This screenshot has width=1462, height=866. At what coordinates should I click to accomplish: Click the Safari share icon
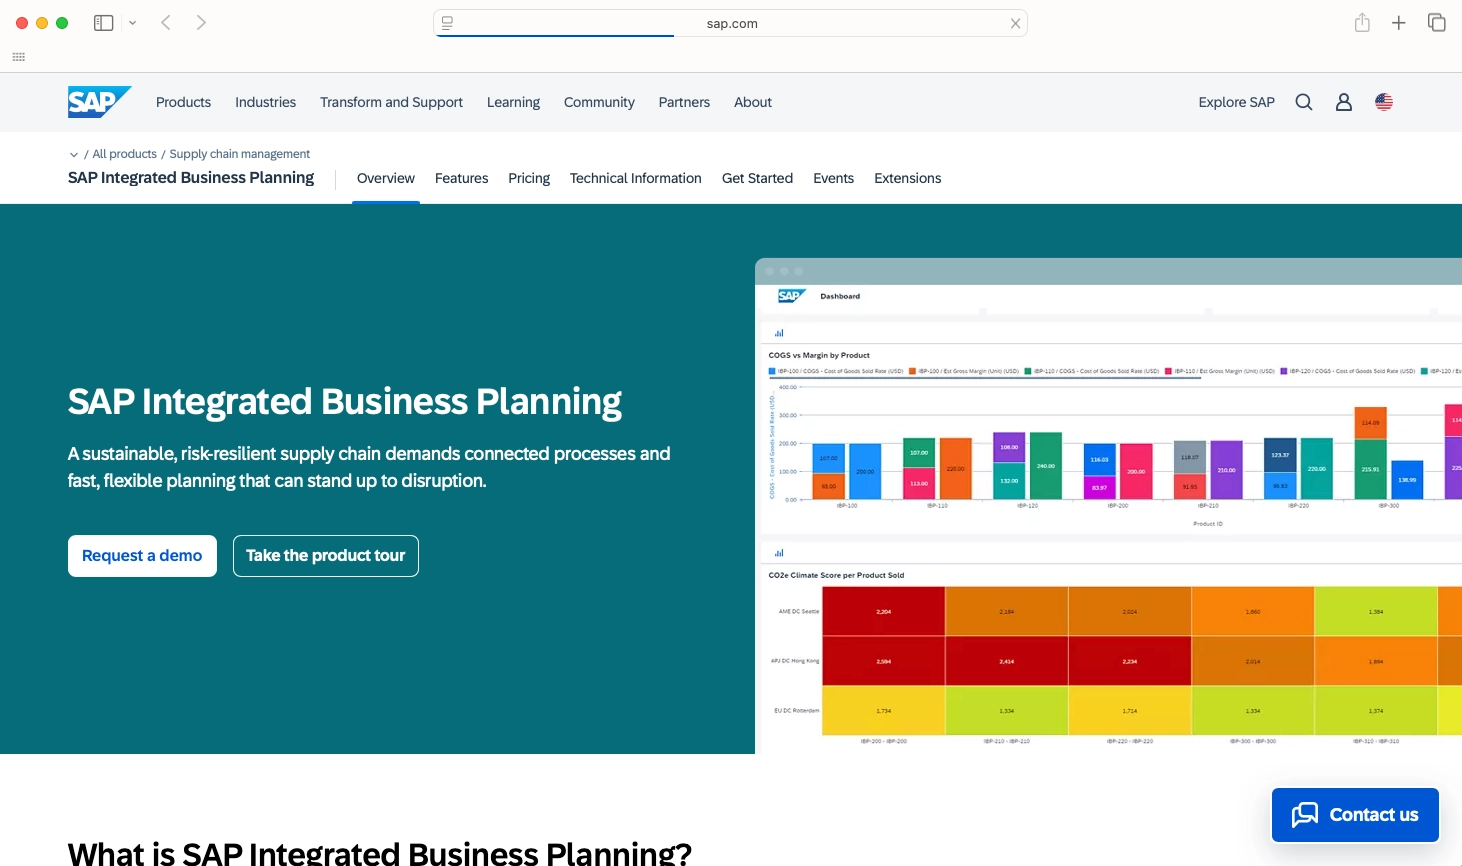coord(1362,23)
